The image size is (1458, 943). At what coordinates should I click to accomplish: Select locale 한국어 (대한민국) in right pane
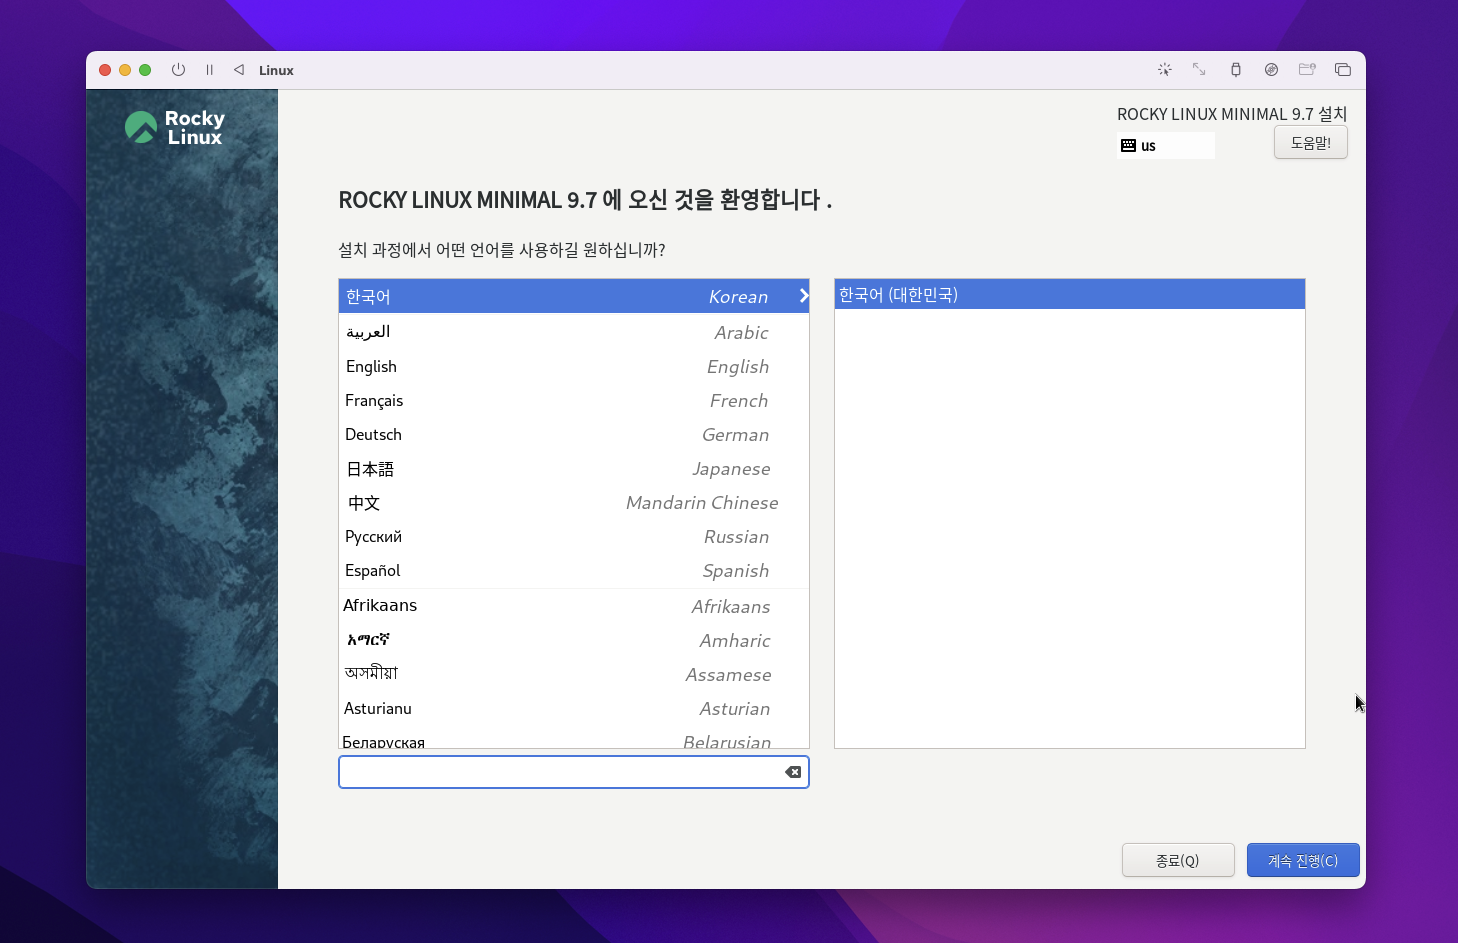pos(1070,294)
